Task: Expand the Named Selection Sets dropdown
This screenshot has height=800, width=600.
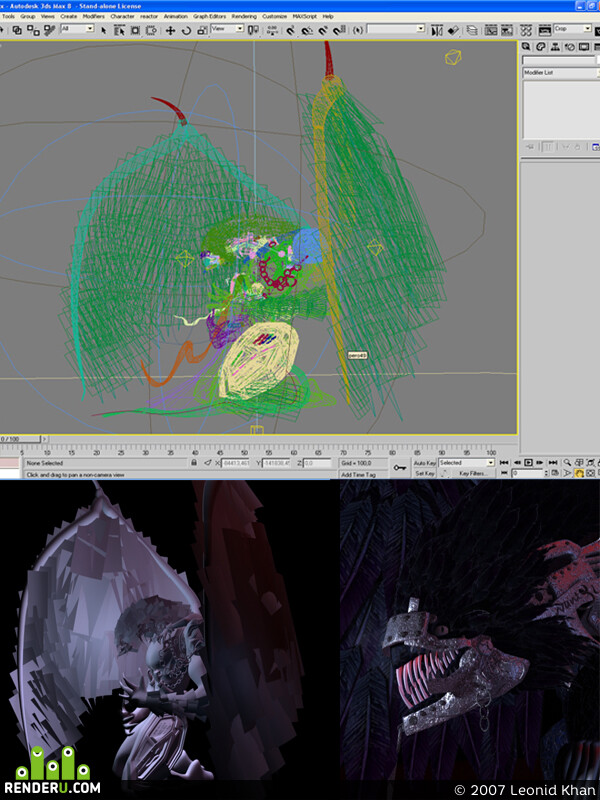Action: point(396,29)
